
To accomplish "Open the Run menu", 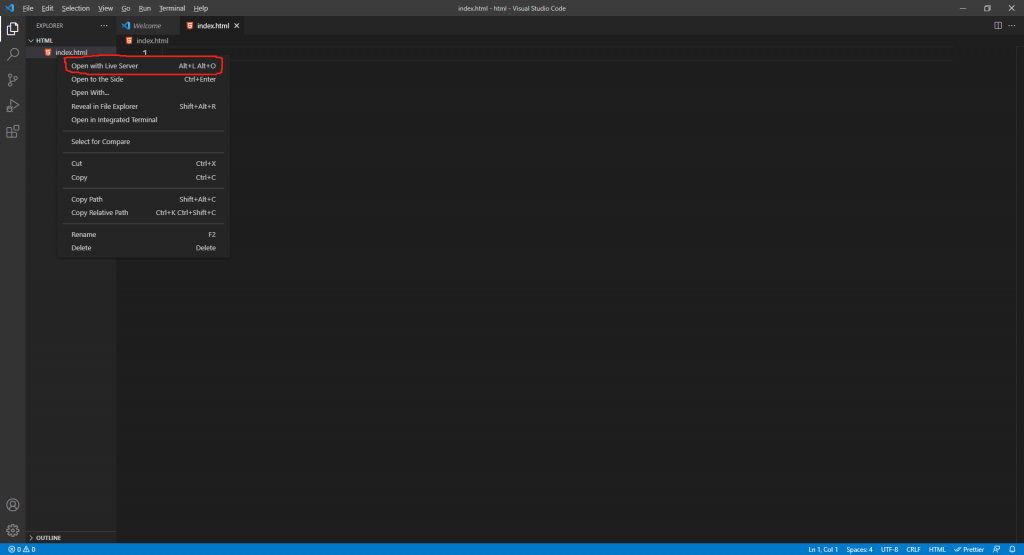I will (x=144, y=8).
